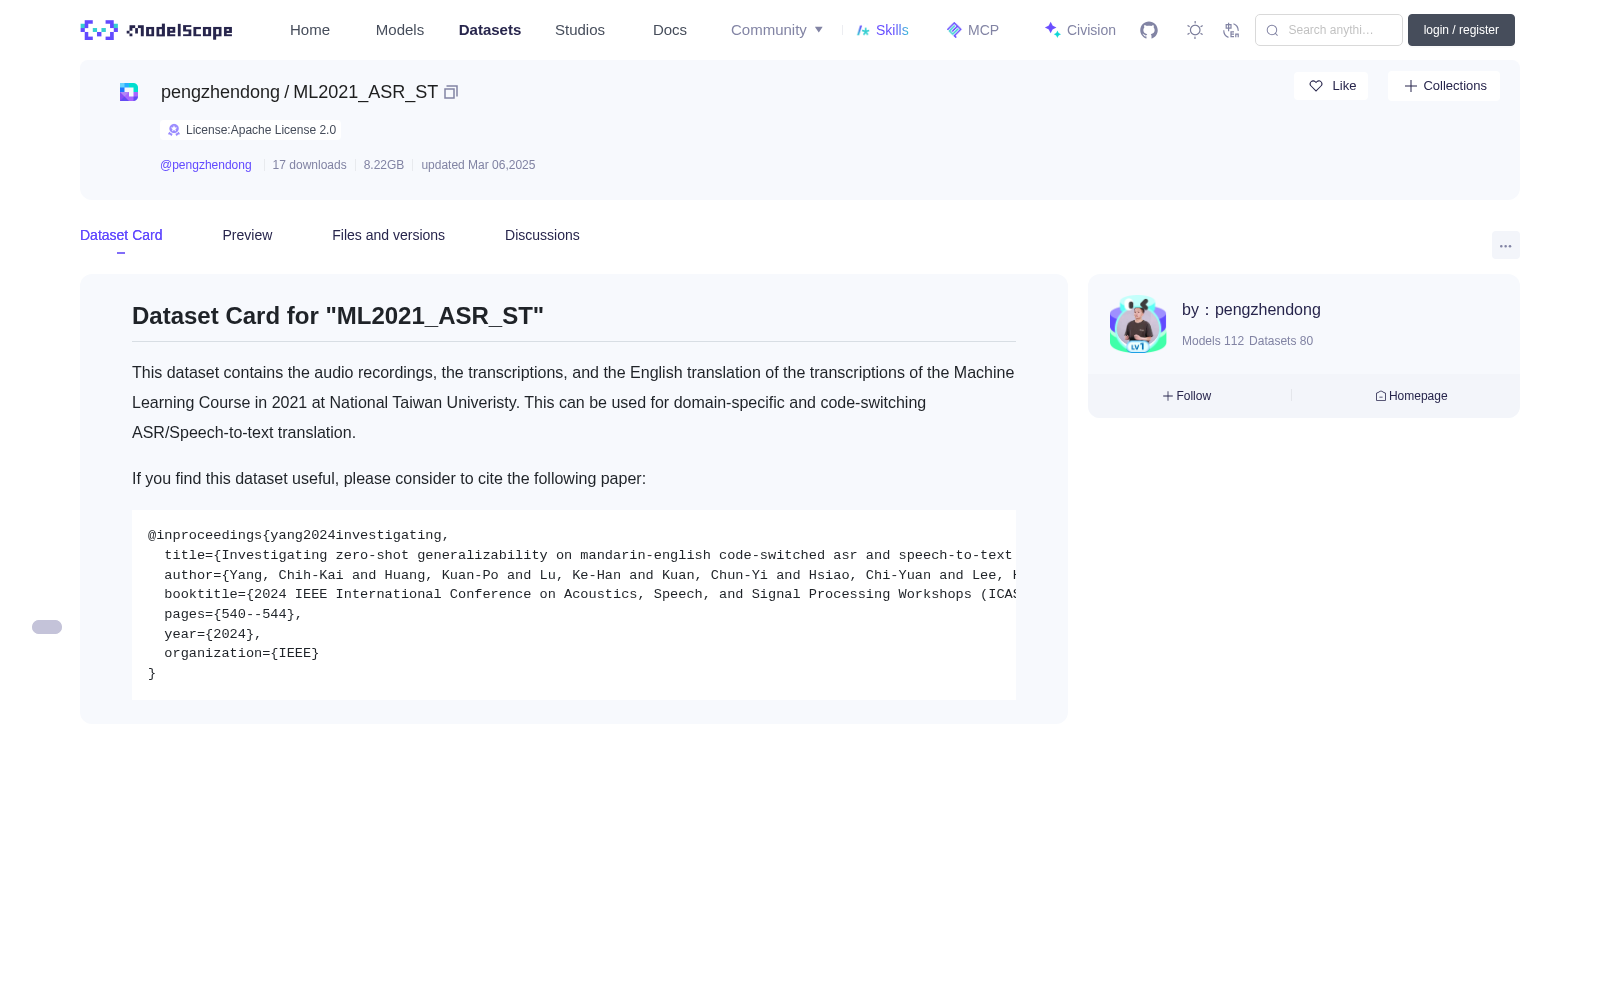Focus the Search anything input field
This screenshot has width=1600, height=1000.
coord(1329,30)
